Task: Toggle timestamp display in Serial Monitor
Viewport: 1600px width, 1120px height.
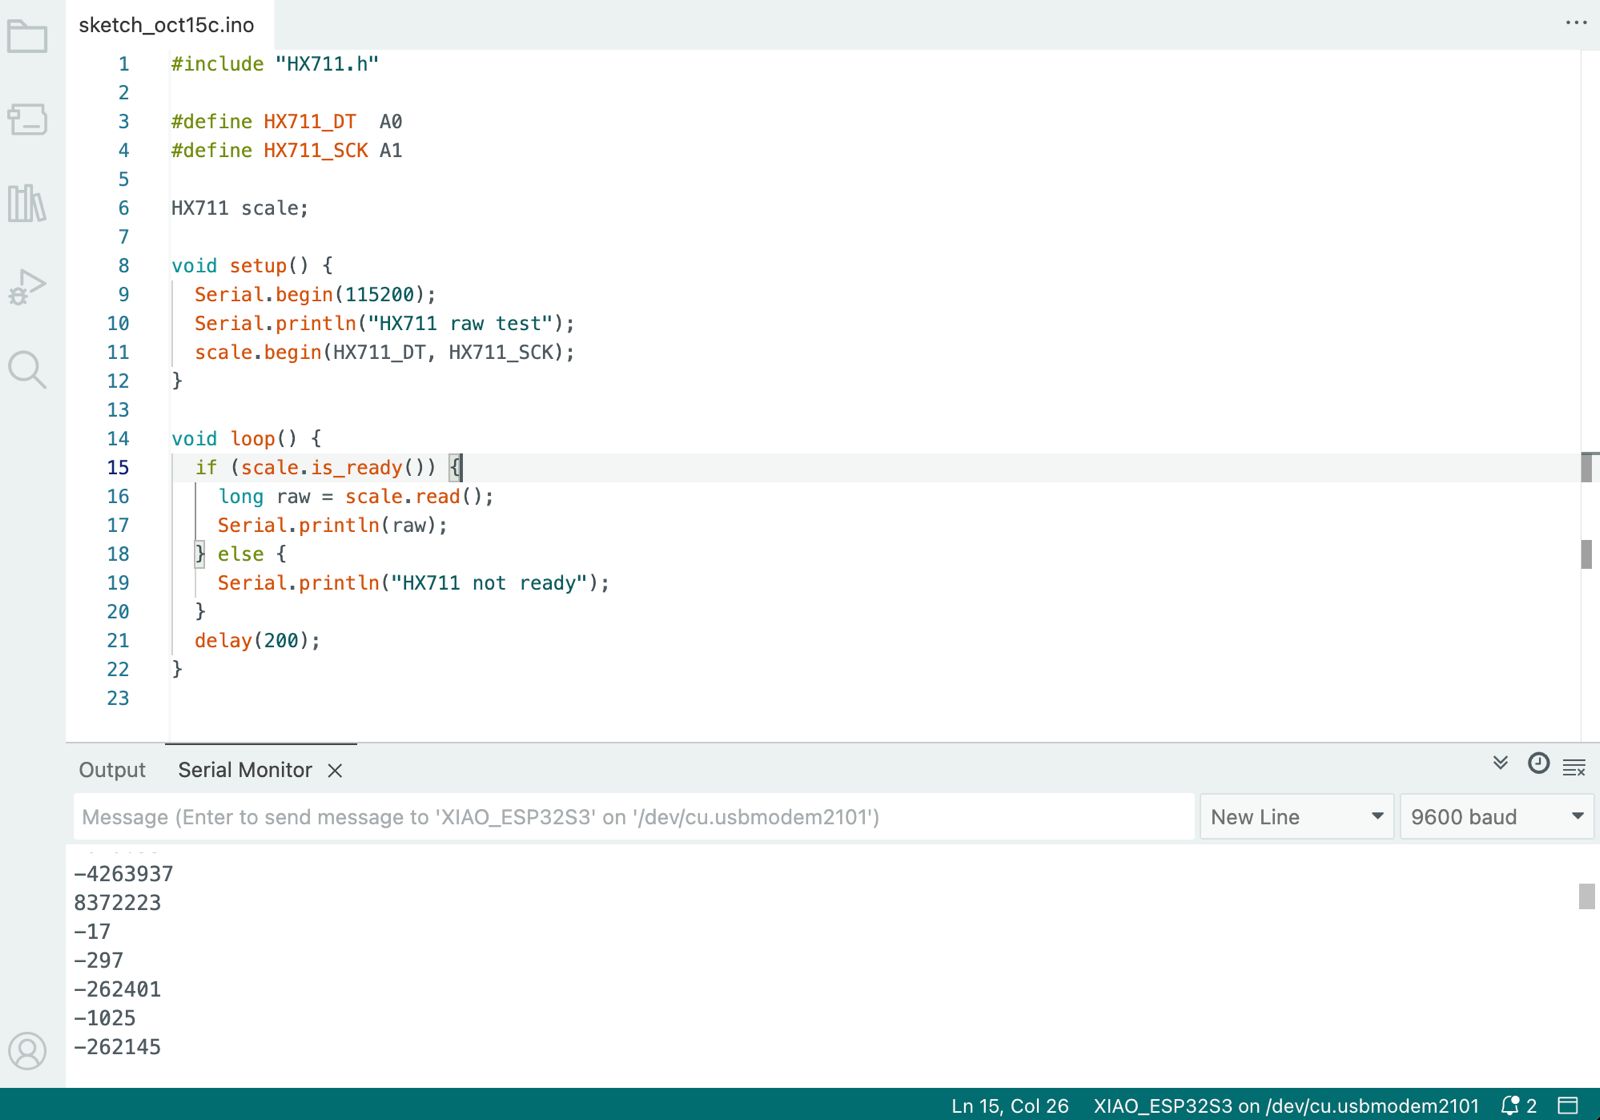Action: pos(1538,764)
